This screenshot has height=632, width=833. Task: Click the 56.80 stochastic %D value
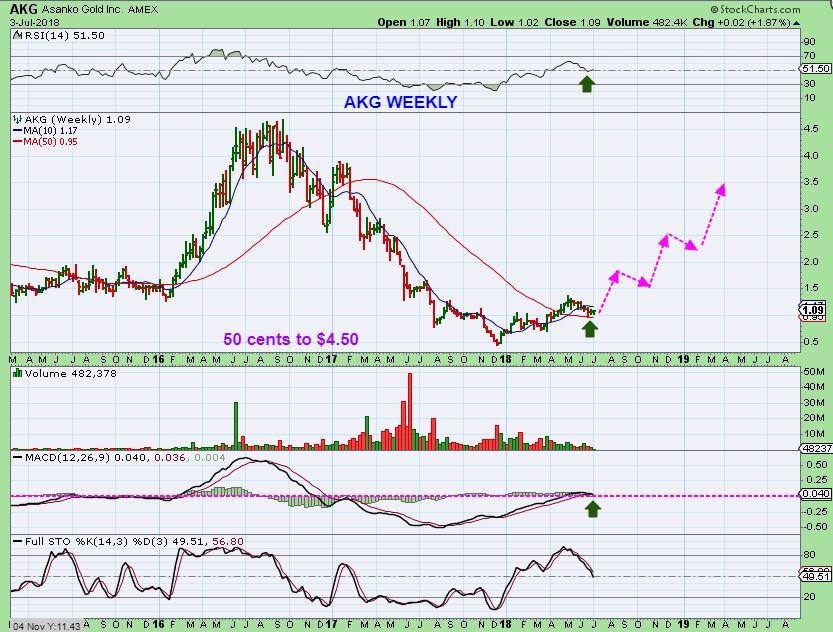click(x=228, y=542)
